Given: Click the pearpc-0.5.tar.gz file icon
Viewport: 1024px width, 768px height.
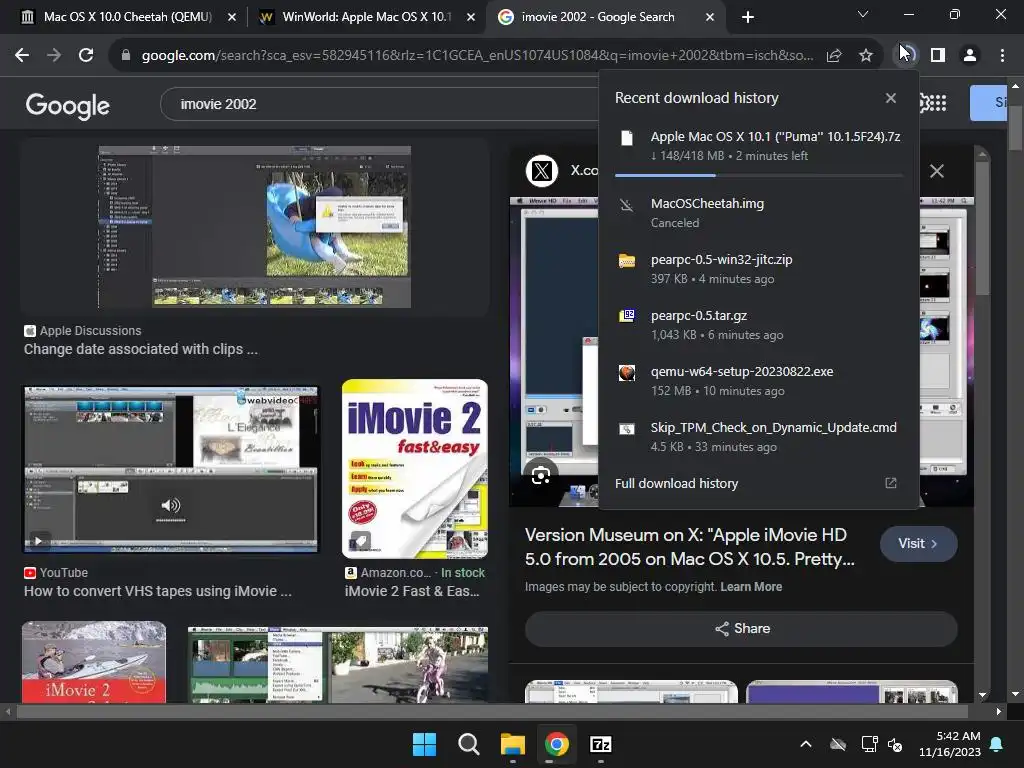Looking at the screenshot, I should click(627, 316).
